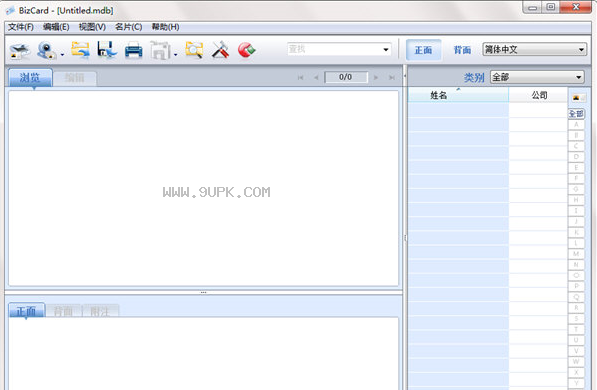597x390 pixels.
Task: Switch to the 浏览 browse tab
Action: [x=30, y=78]
